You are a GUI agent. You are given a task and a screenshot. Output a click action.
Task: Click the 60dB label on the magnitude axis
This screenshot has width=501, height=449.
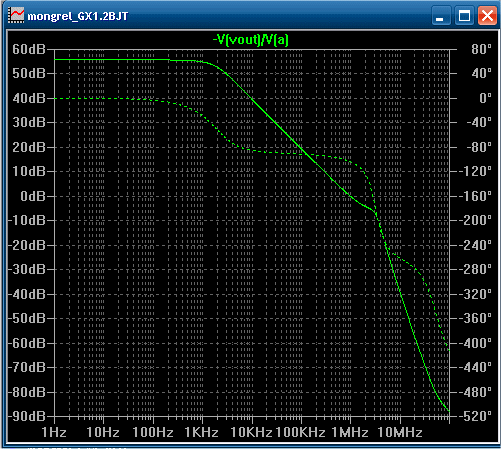[x=29, y=49]
